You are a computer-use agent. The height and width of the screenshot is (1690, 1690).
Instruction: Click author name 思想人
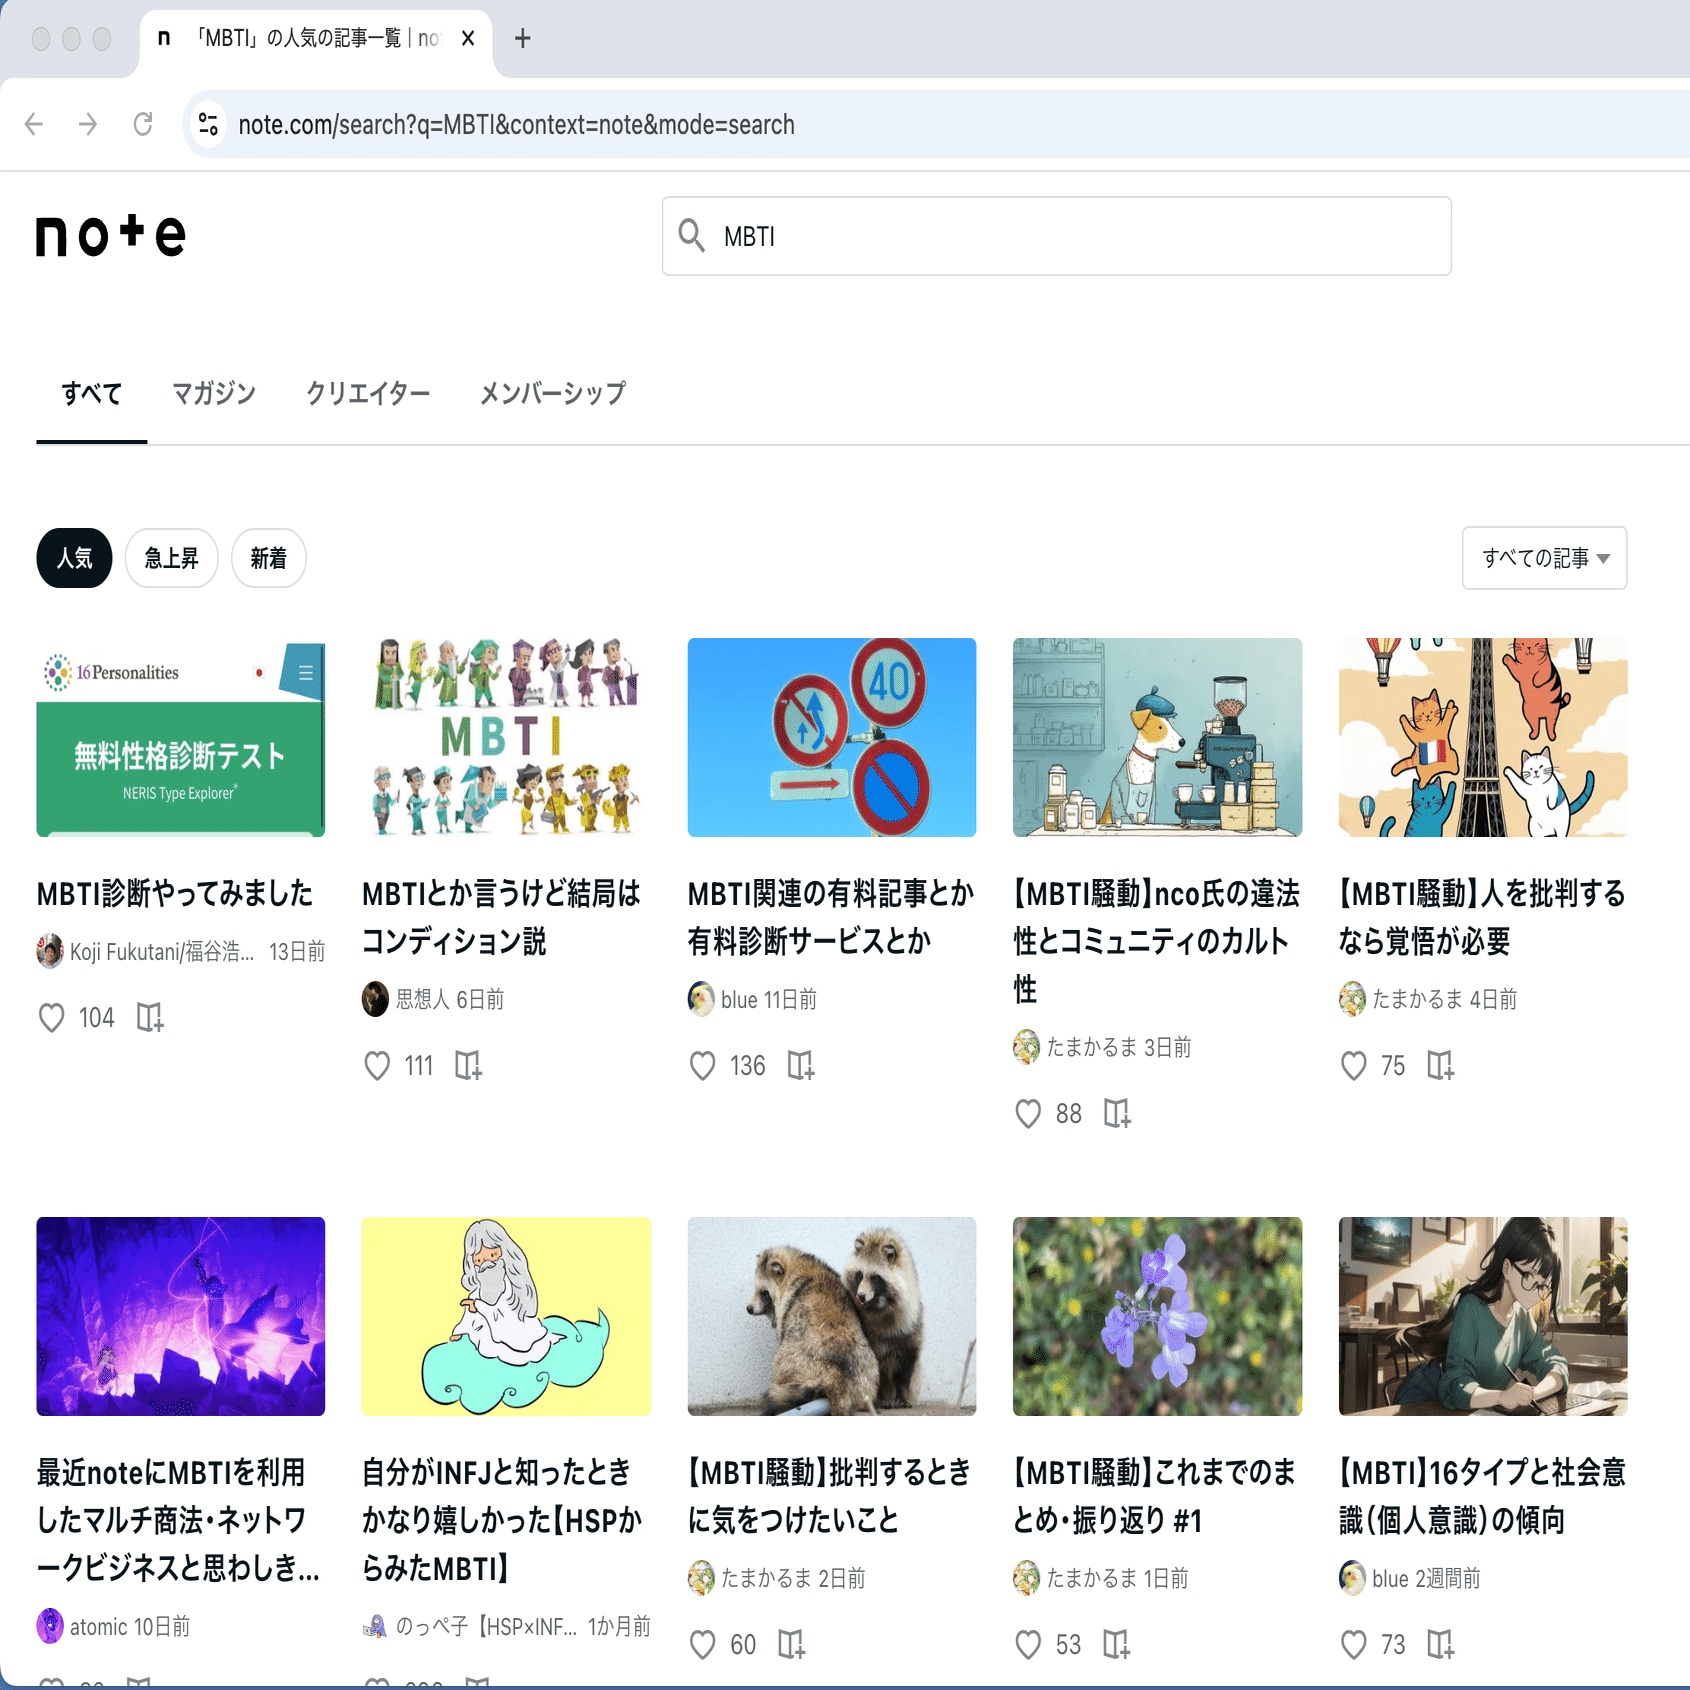[x=422, y=999]
